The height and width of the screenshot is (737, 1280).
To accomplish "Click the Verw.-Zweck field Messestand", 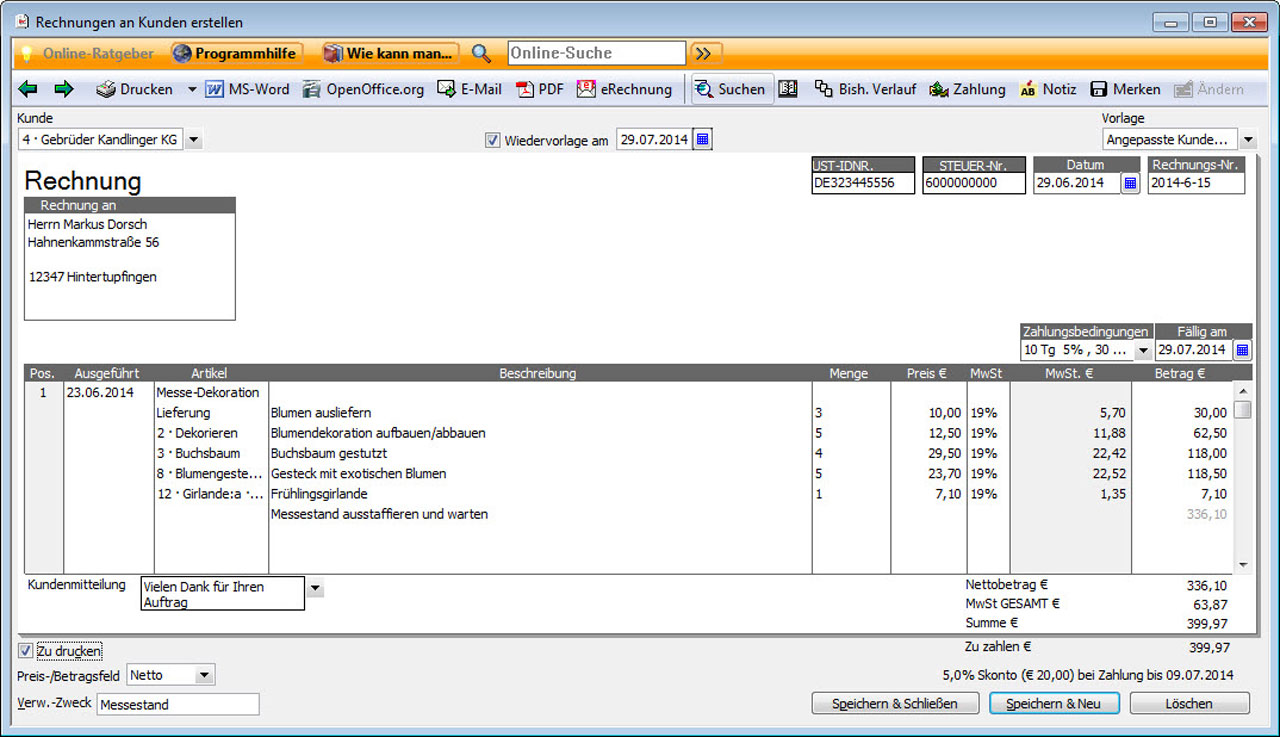I will 178,704.
